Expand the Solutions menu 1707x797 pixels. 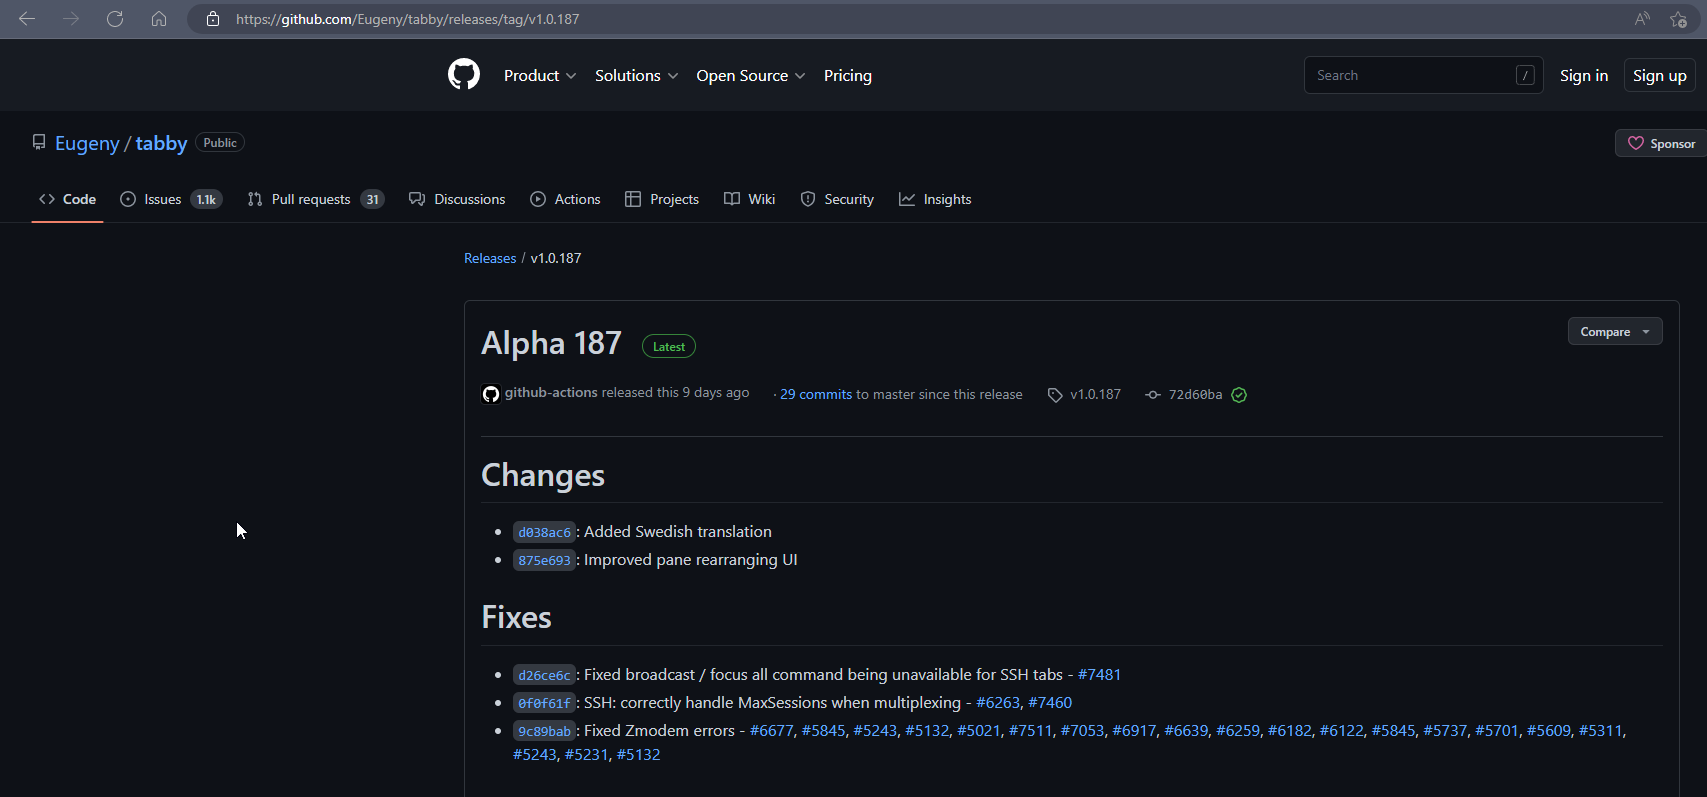pos(636,75)
